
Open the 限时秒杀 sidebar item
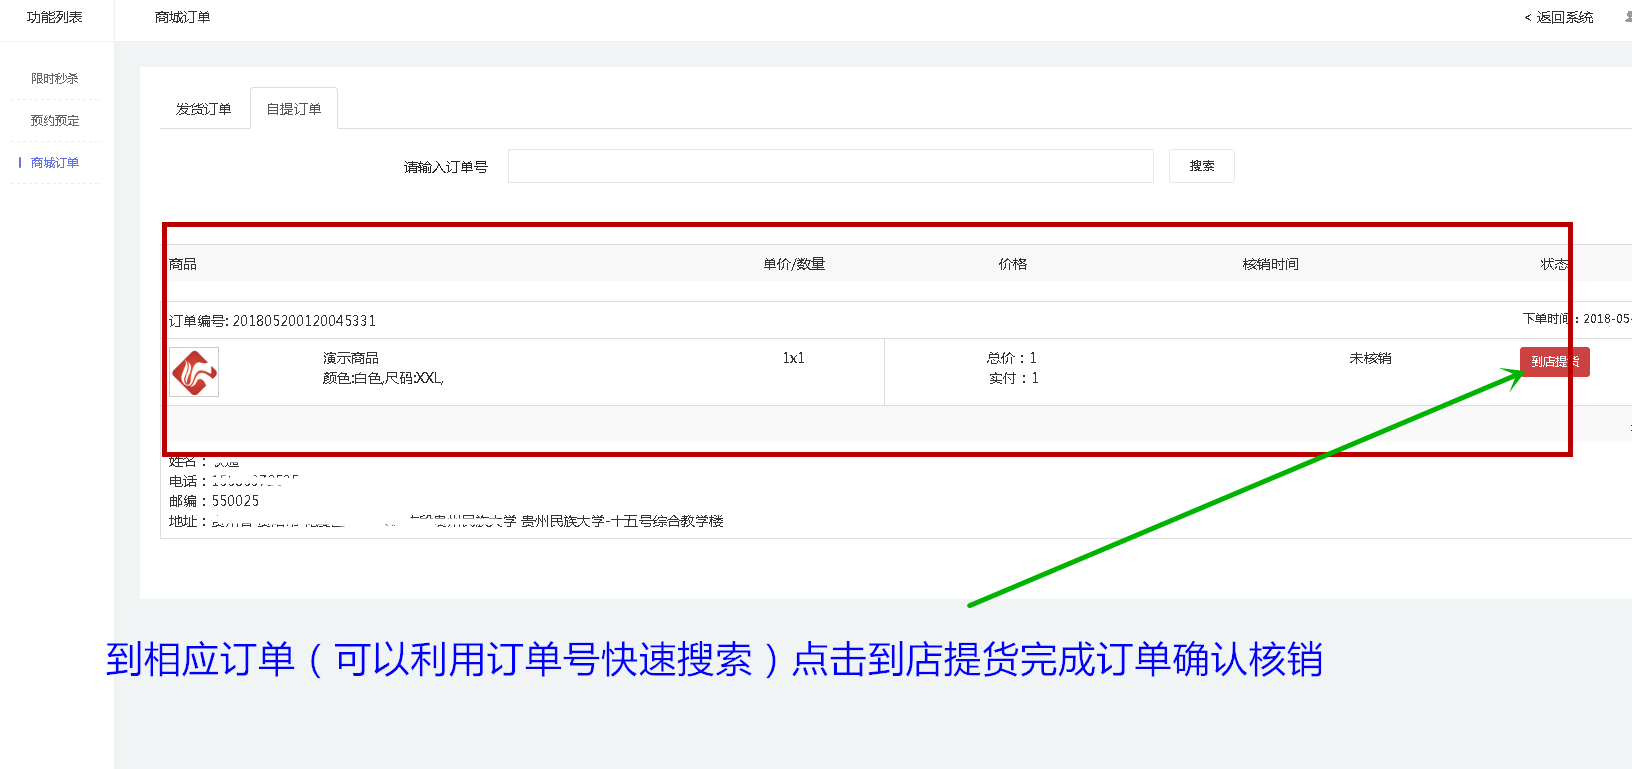55,79
